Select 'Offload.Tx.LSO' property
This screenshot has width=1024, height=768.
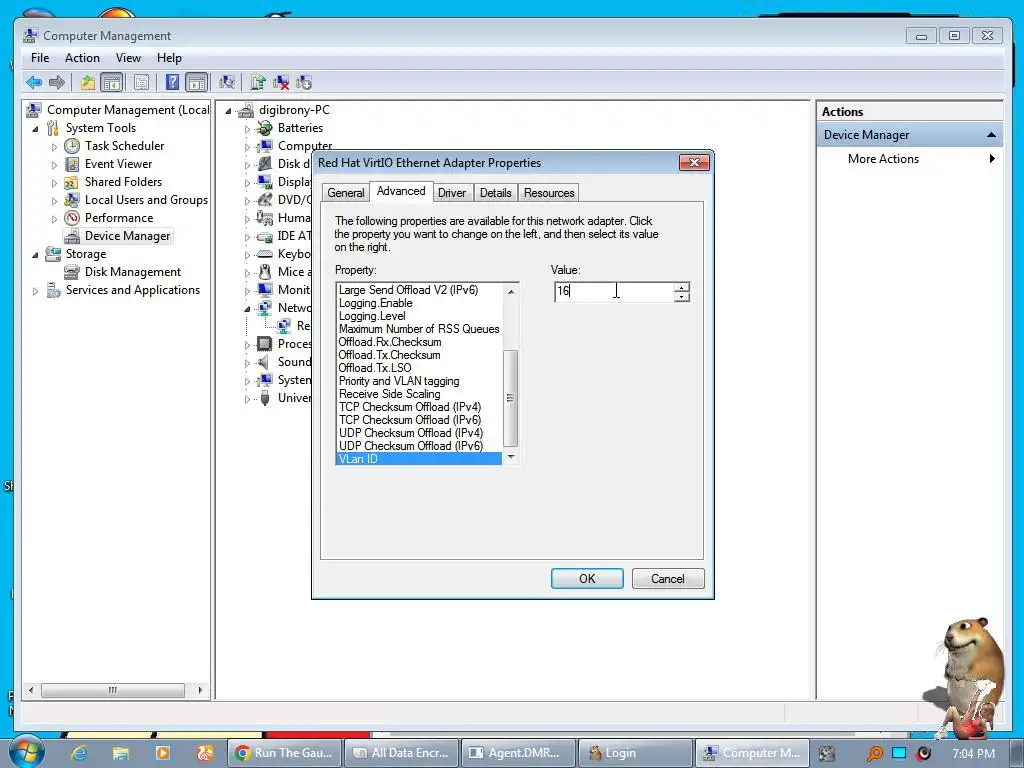(x=375, y=368)
